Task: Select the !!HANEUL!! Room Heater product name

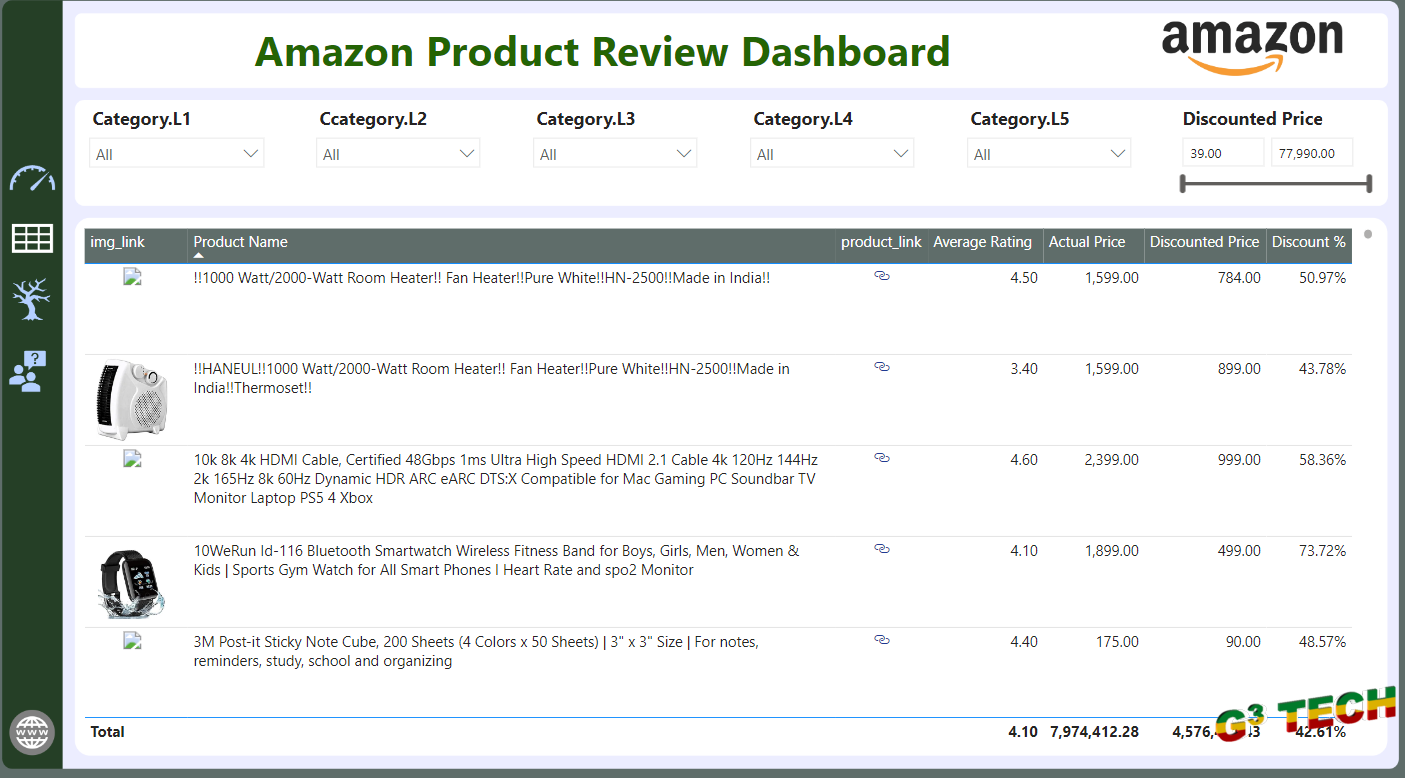Action: tap(491, 378)
